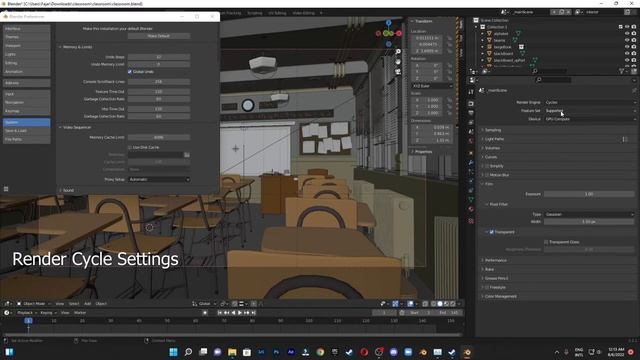The image size is (640, 360).
Task: Open Preferences hamburger menu icon
Action: pos(6,189)
